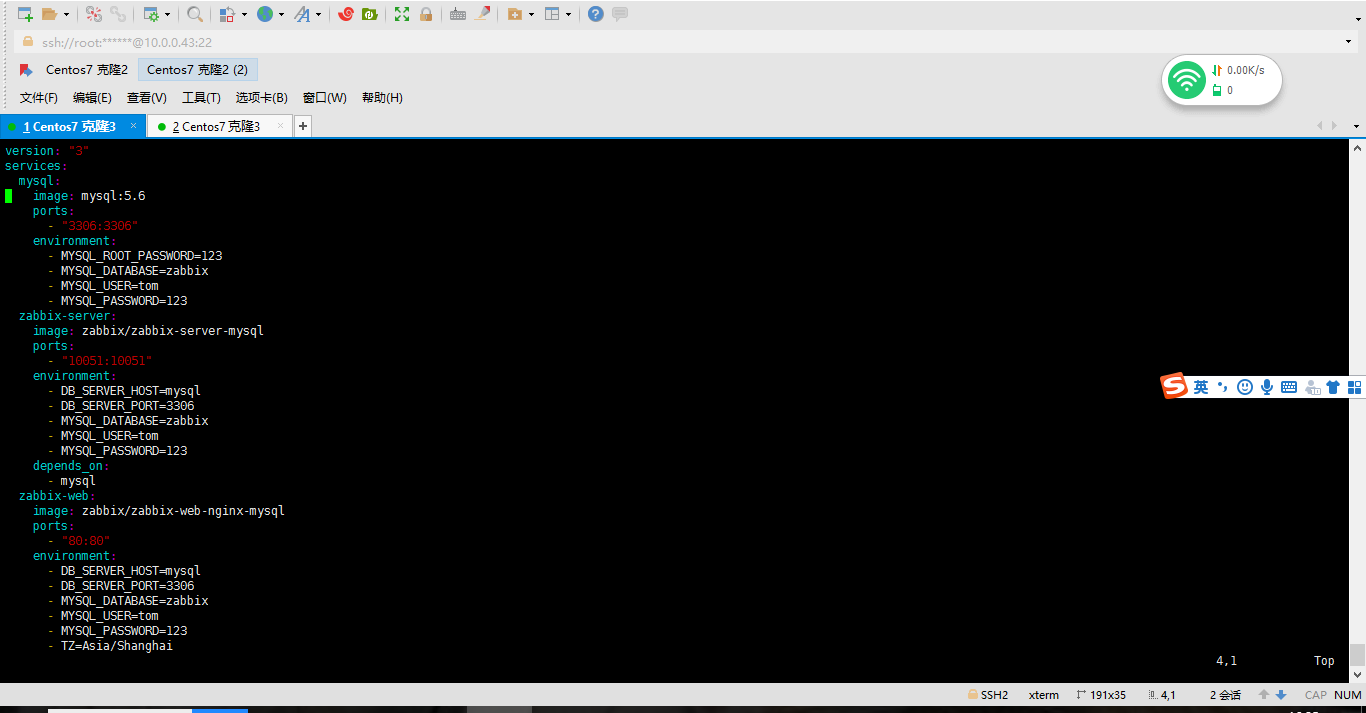Click the lock screen padlock icon

pos(426,14)
